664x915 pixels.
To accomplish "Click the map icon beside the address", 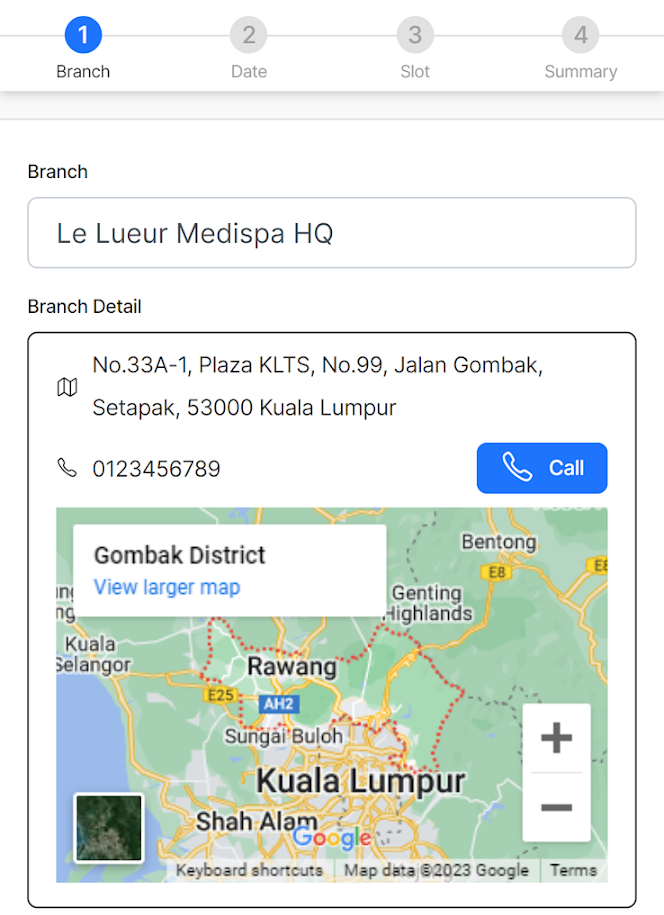I will (67, 387).
